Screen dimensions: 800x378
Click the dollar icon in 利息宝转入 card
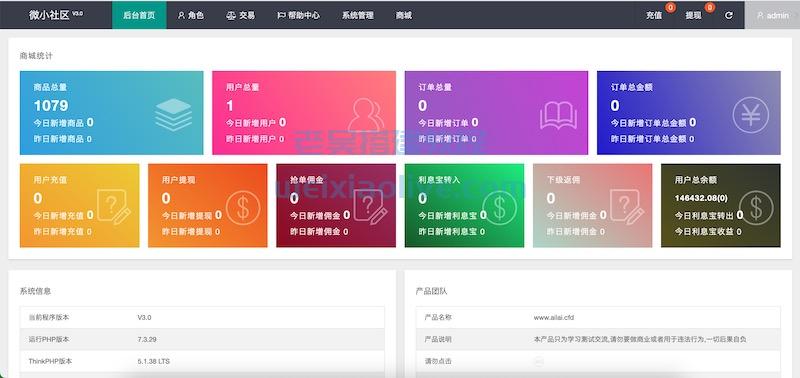(x=499, y=207)
